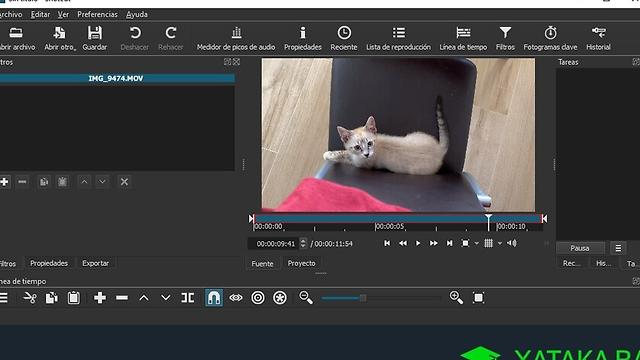Viewport: 640px width, 360px height.
Task: Undock the filters panel
Action: tap(227, 62)
